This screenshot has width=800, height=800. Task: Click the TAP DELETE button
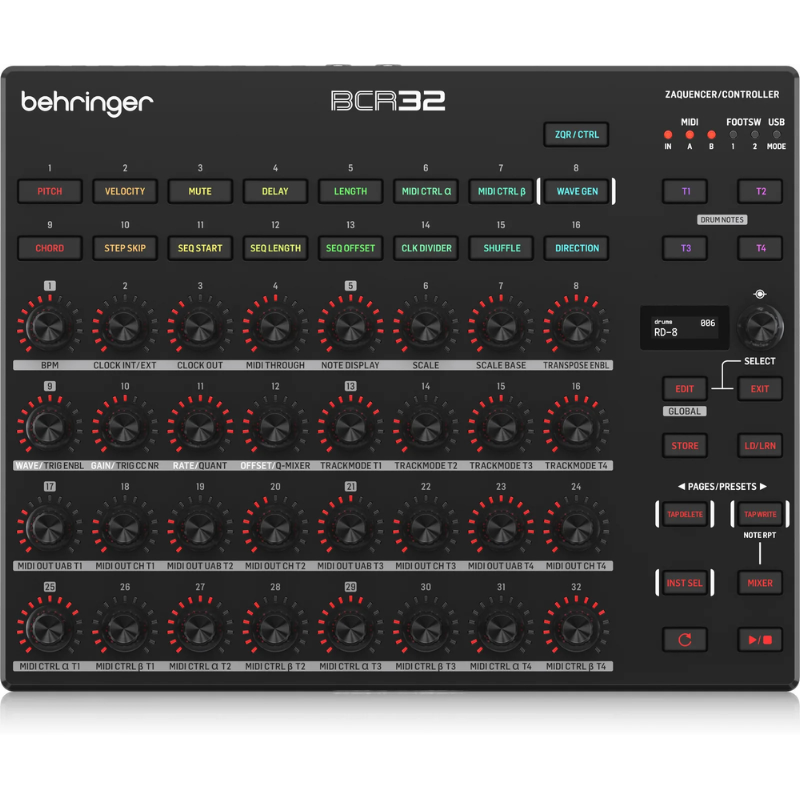tap(685, 514)
